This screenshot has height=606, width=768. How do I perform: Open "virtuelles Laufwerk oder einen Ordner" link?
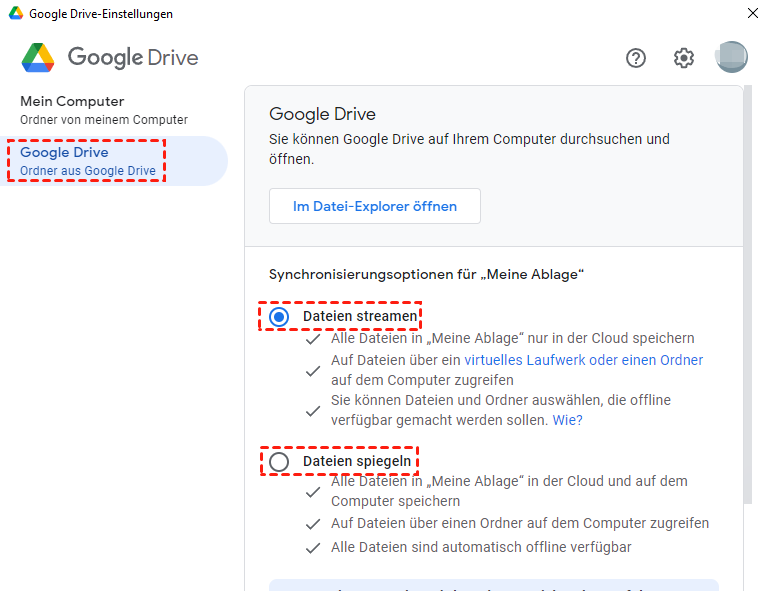[x=583, y=360]
